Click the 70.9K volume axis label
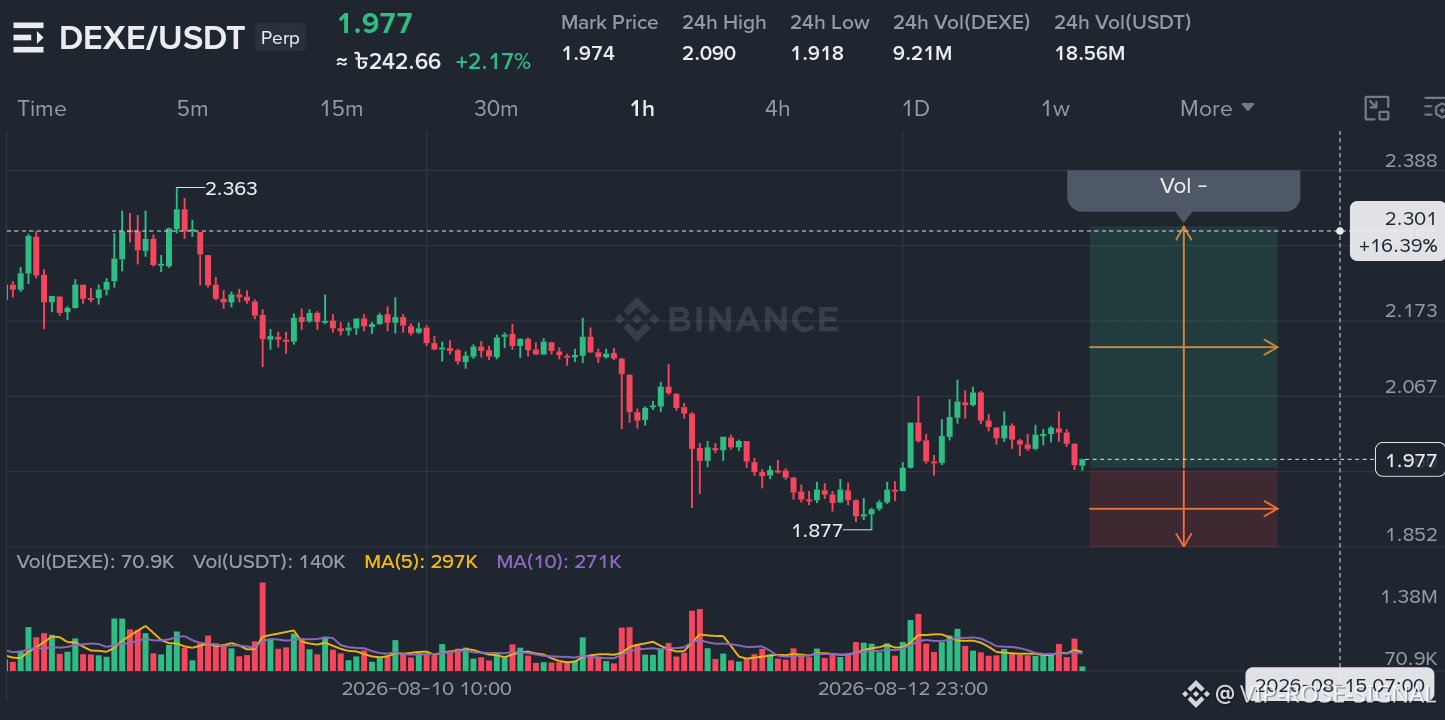This screenshot has width=1445, height=720. point(1411,658)
